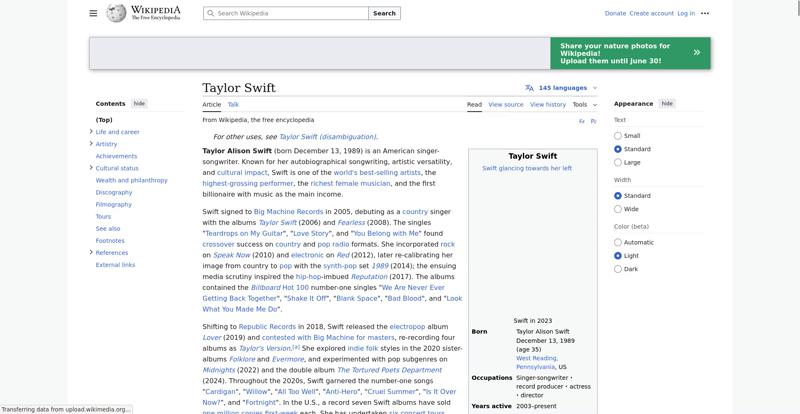Open the main hamburger menu
The width and height of the screenshot is (800, 414).
[x=93, y=13]
